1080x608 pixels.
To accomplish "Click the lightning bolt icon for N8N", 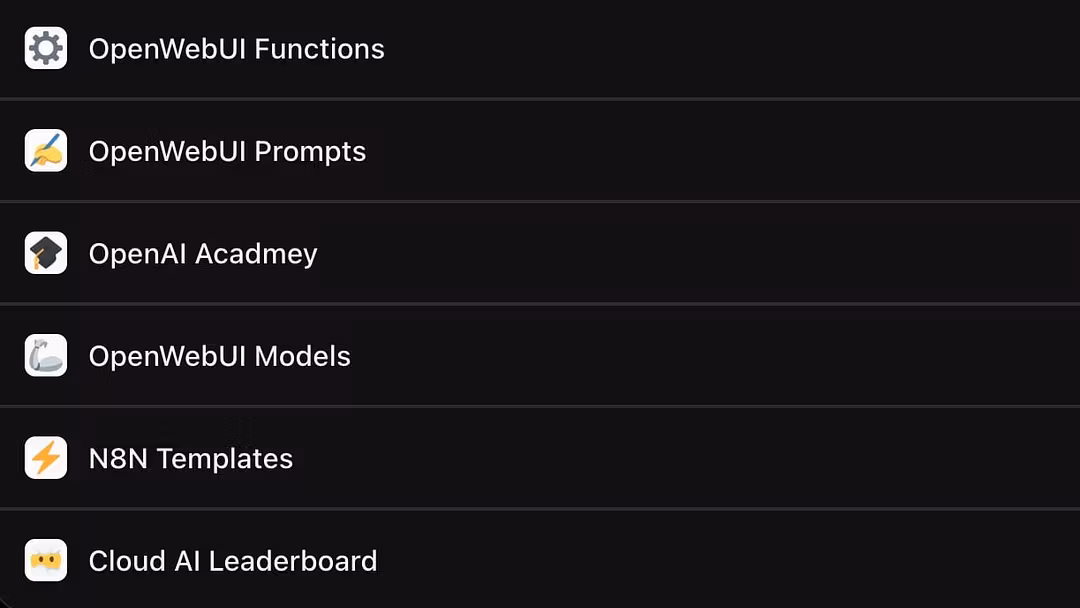I will pos(46,458).
